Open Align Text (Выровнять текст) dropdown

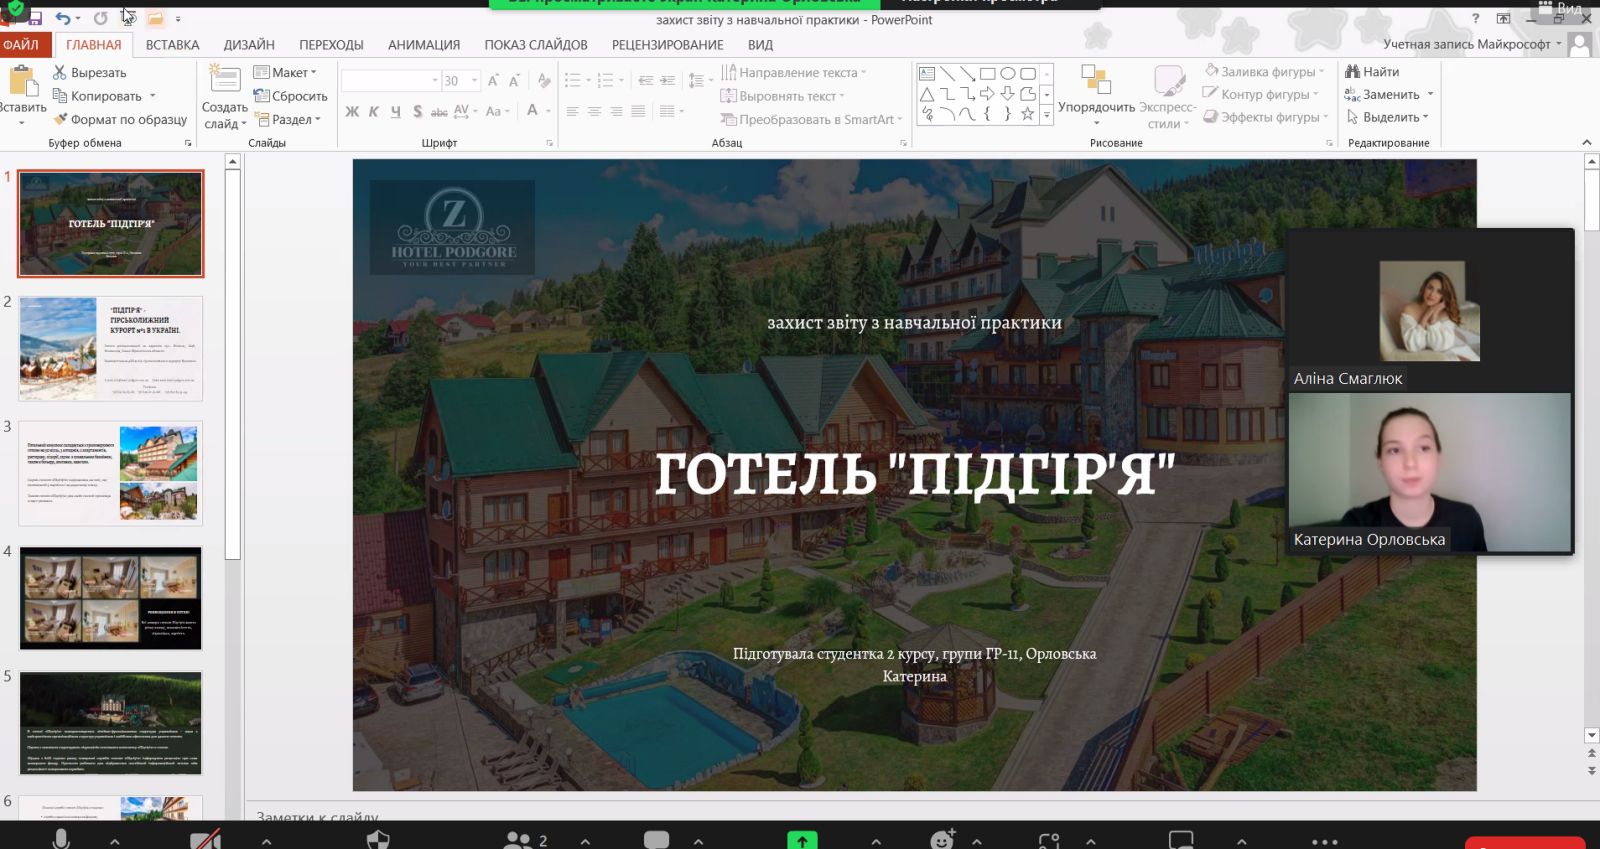coord(783,96)
